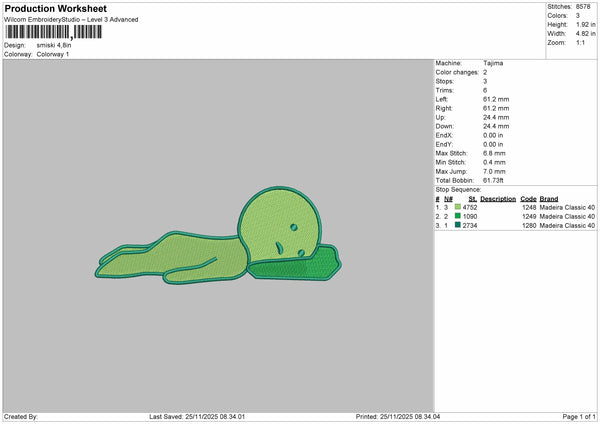Click the light green color swatch for stop 1
The width and height of the screenshot is (600, 424).
click(x=458, y=207)
